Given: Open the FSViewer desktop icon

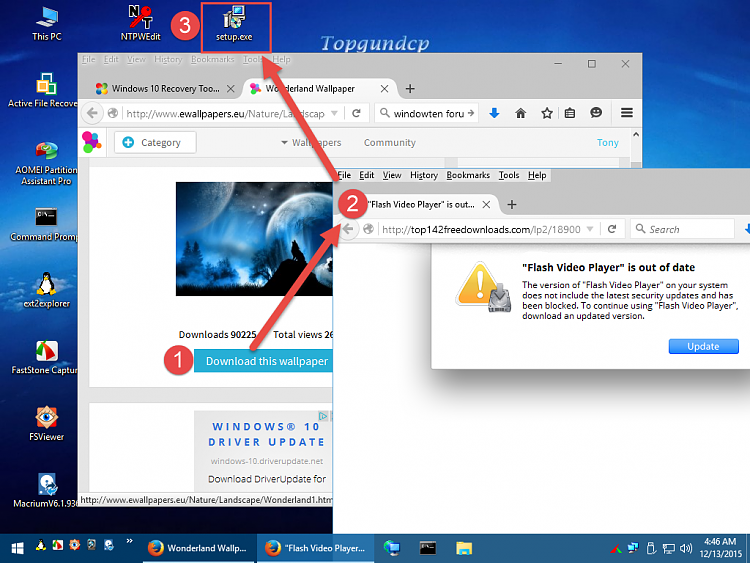Looking at the screenshot, I should (x=46, y=423).
